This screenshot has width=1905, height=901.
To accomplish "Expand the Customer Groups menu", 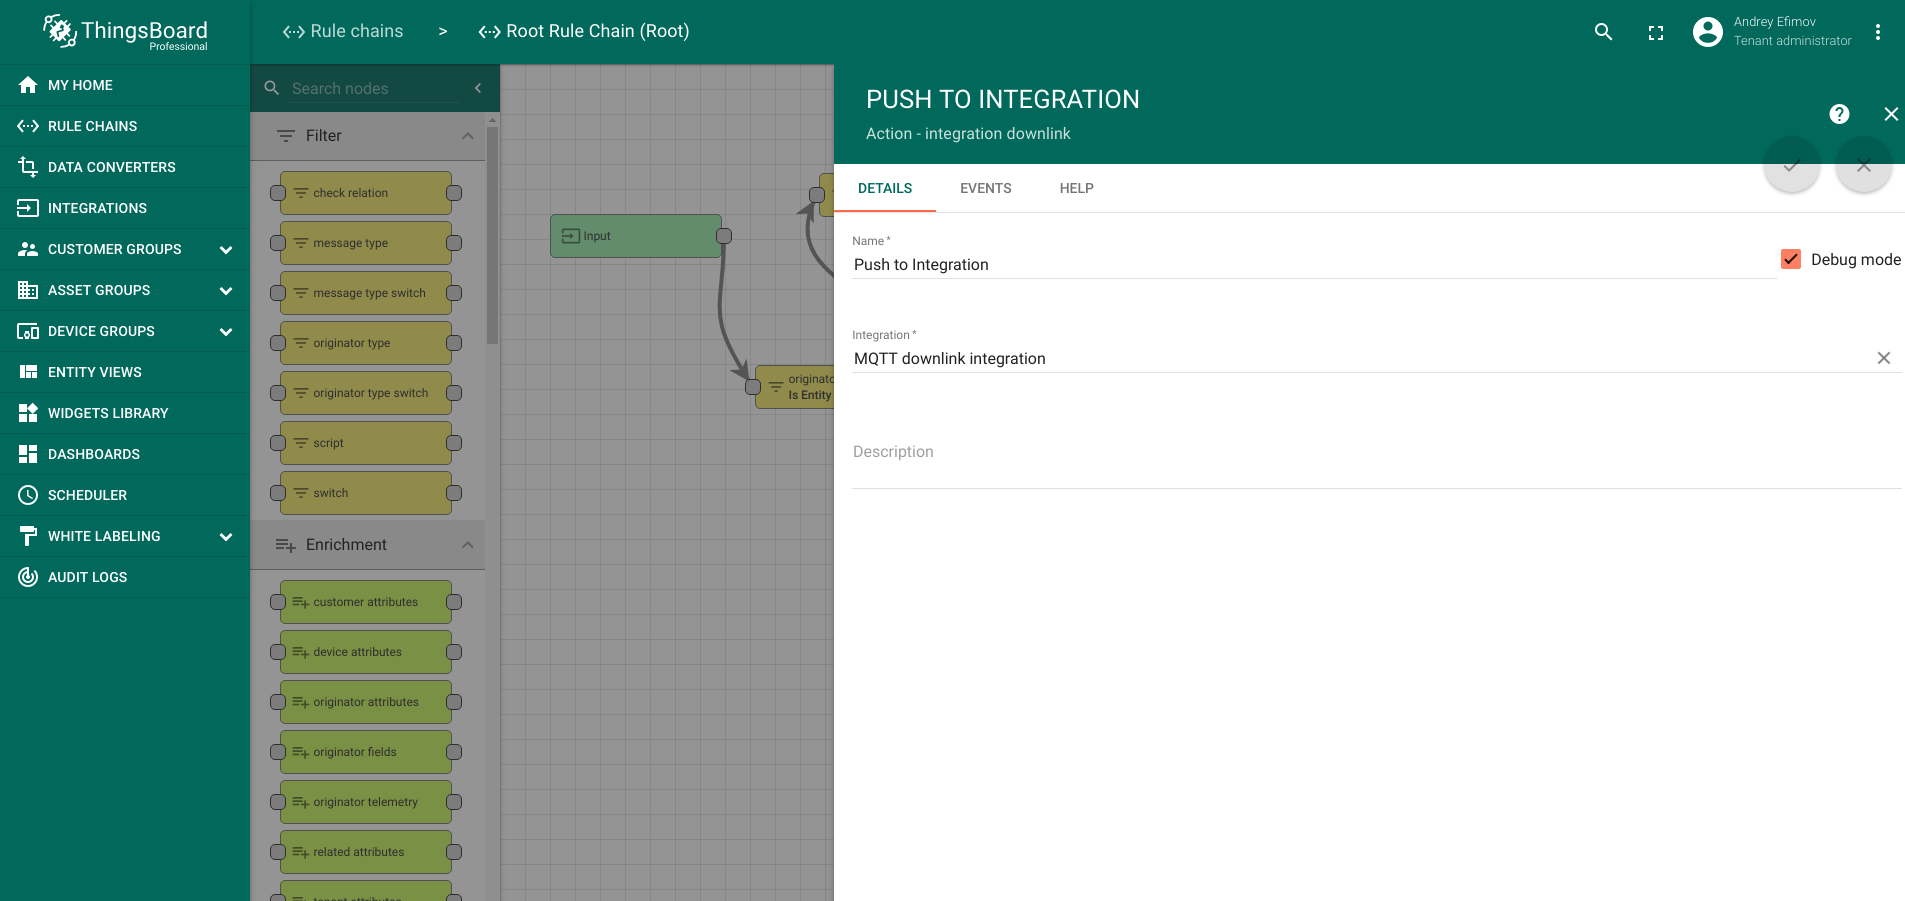I will pyautogui.click(x=226, y=250).
